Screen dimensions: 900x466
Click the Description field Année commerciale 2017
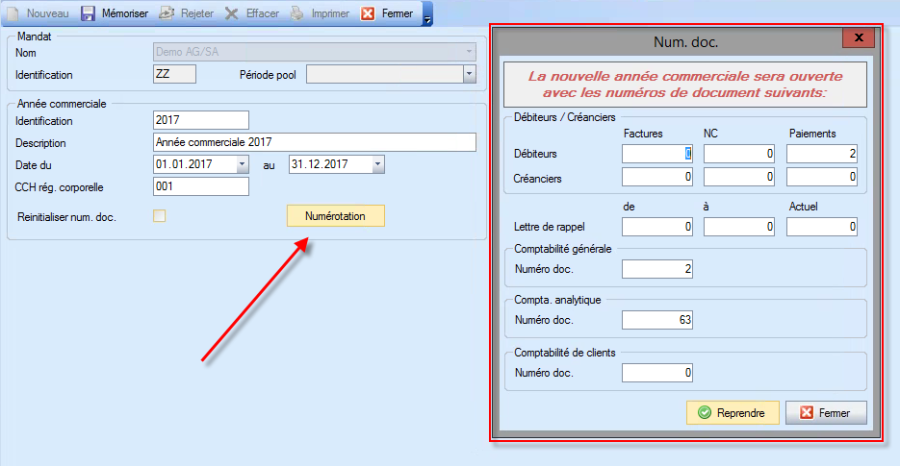(x=315, y=142)
